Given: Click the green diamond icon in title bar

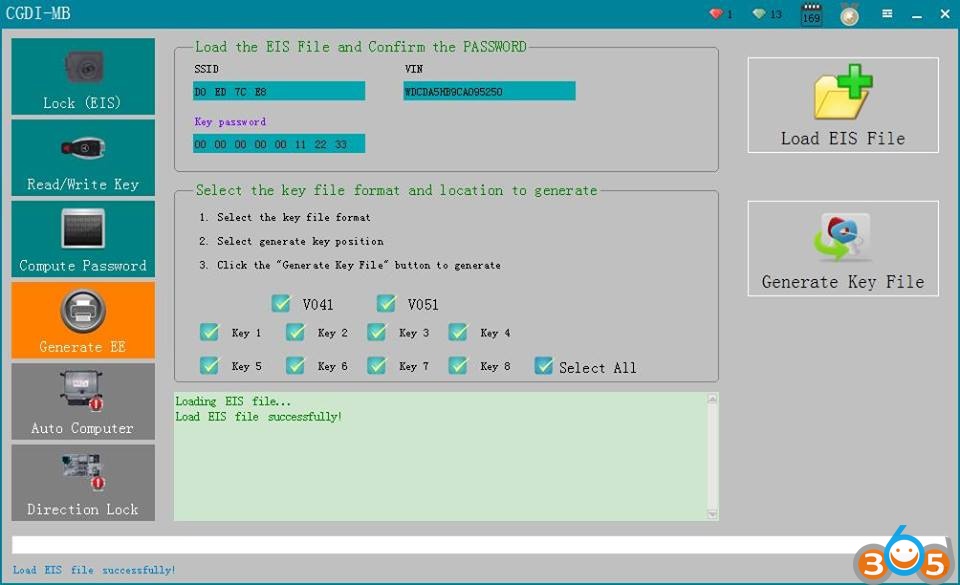Looking at the screenshot, I should pos(760,14).
